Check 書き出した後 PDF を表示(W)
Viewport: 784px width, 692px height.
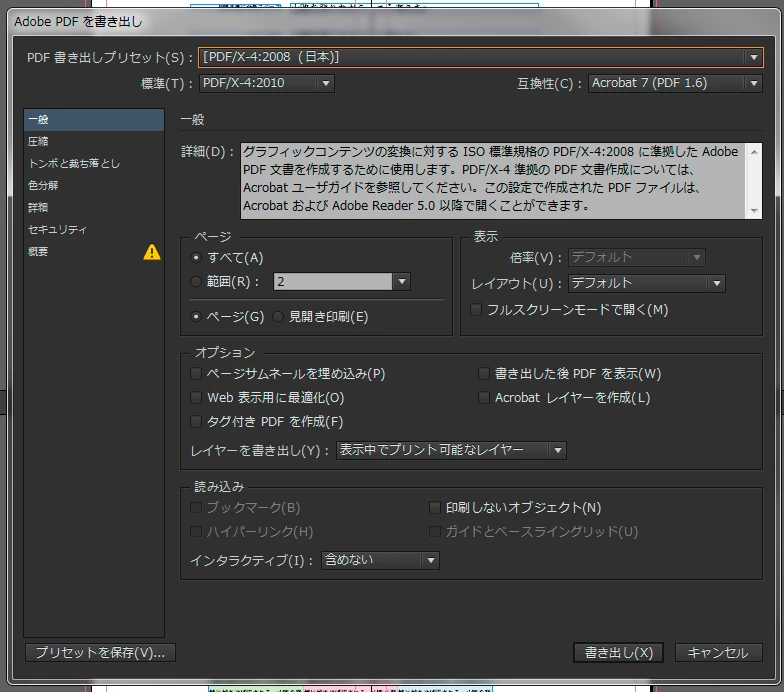484,374
